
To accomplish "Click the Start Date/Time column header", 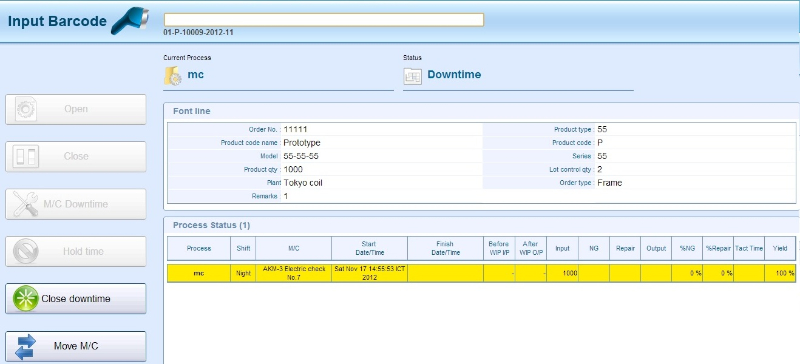I will coord(369,249).
